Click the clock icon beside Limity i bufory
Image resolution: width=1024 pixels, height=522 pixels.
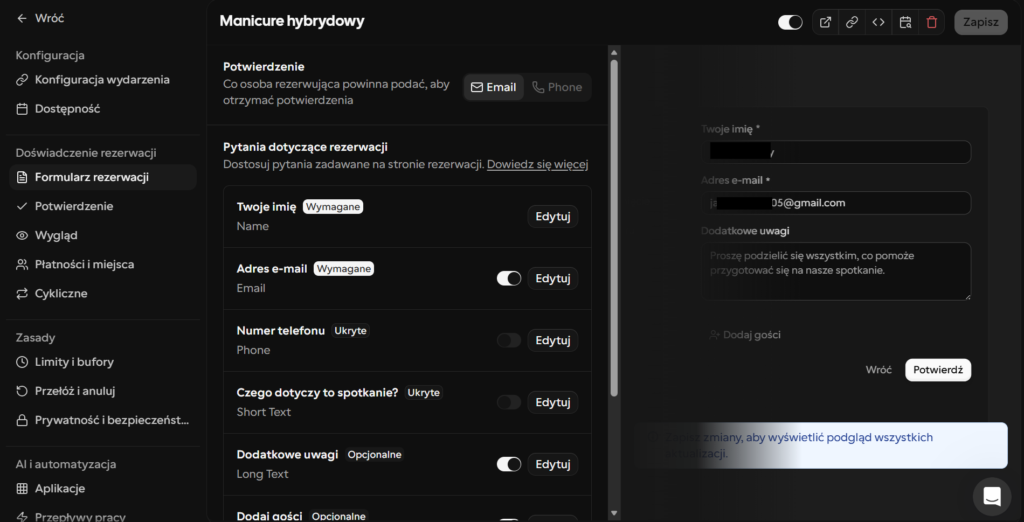click(x=22, y=362)
